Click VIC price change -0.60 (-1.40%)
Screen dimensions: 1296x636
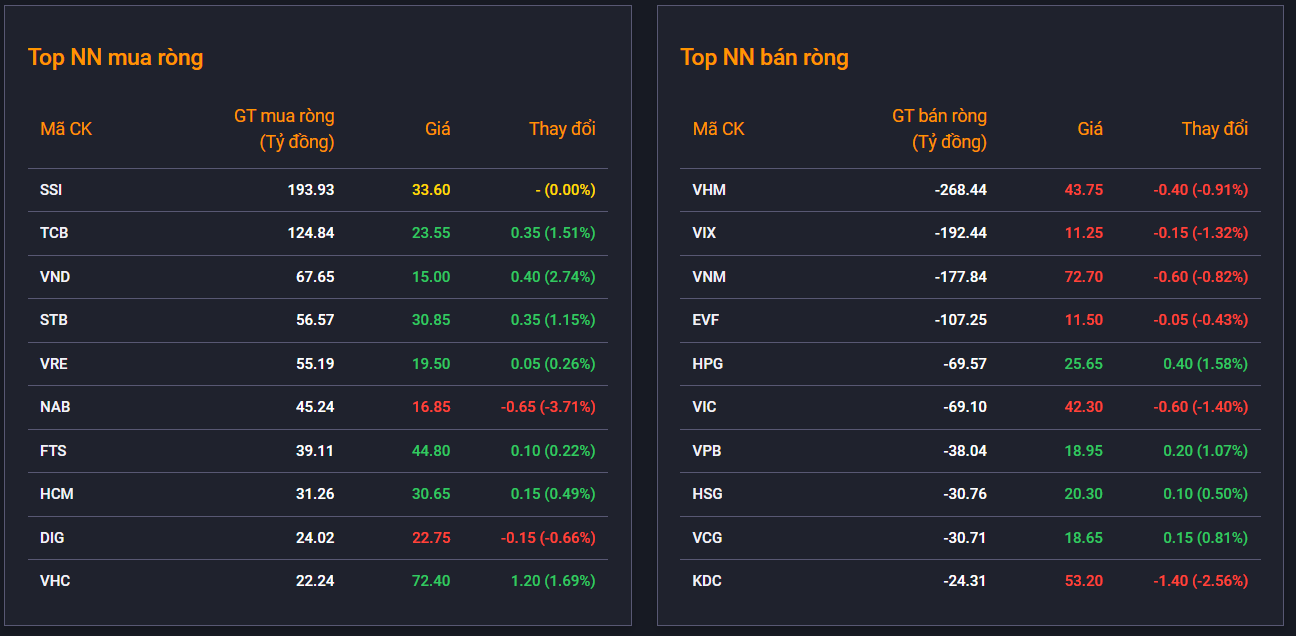[x=1200, y=407]
